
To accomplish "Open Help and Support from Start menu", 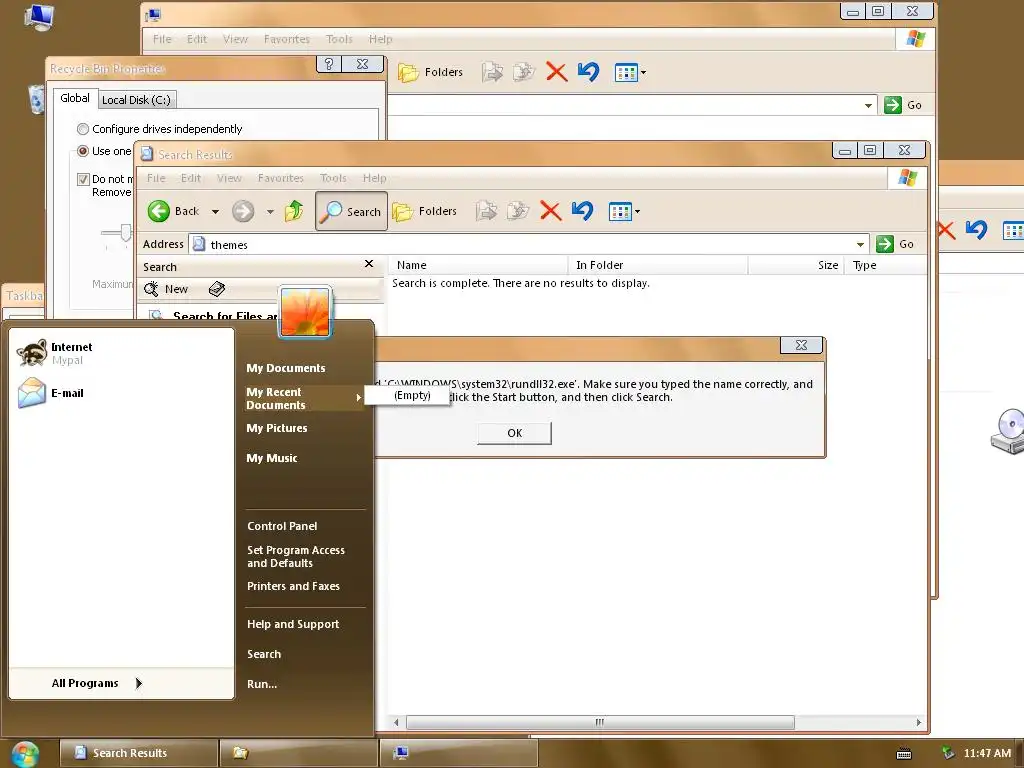I will click(293, 624).
